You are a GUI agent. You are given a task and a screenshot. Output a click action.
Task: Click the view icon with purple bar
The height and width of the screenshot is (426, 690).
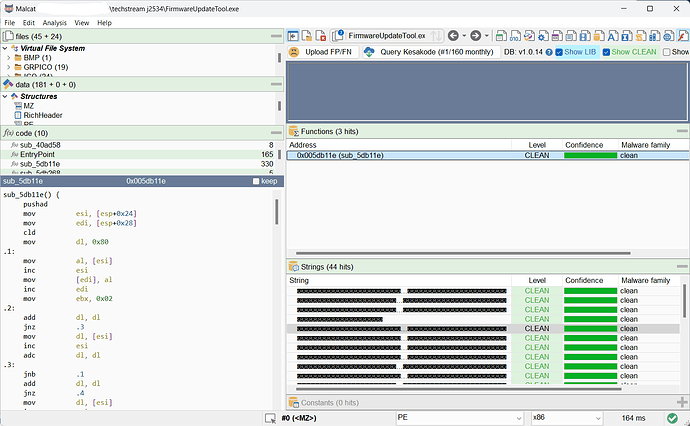(557, 36)
